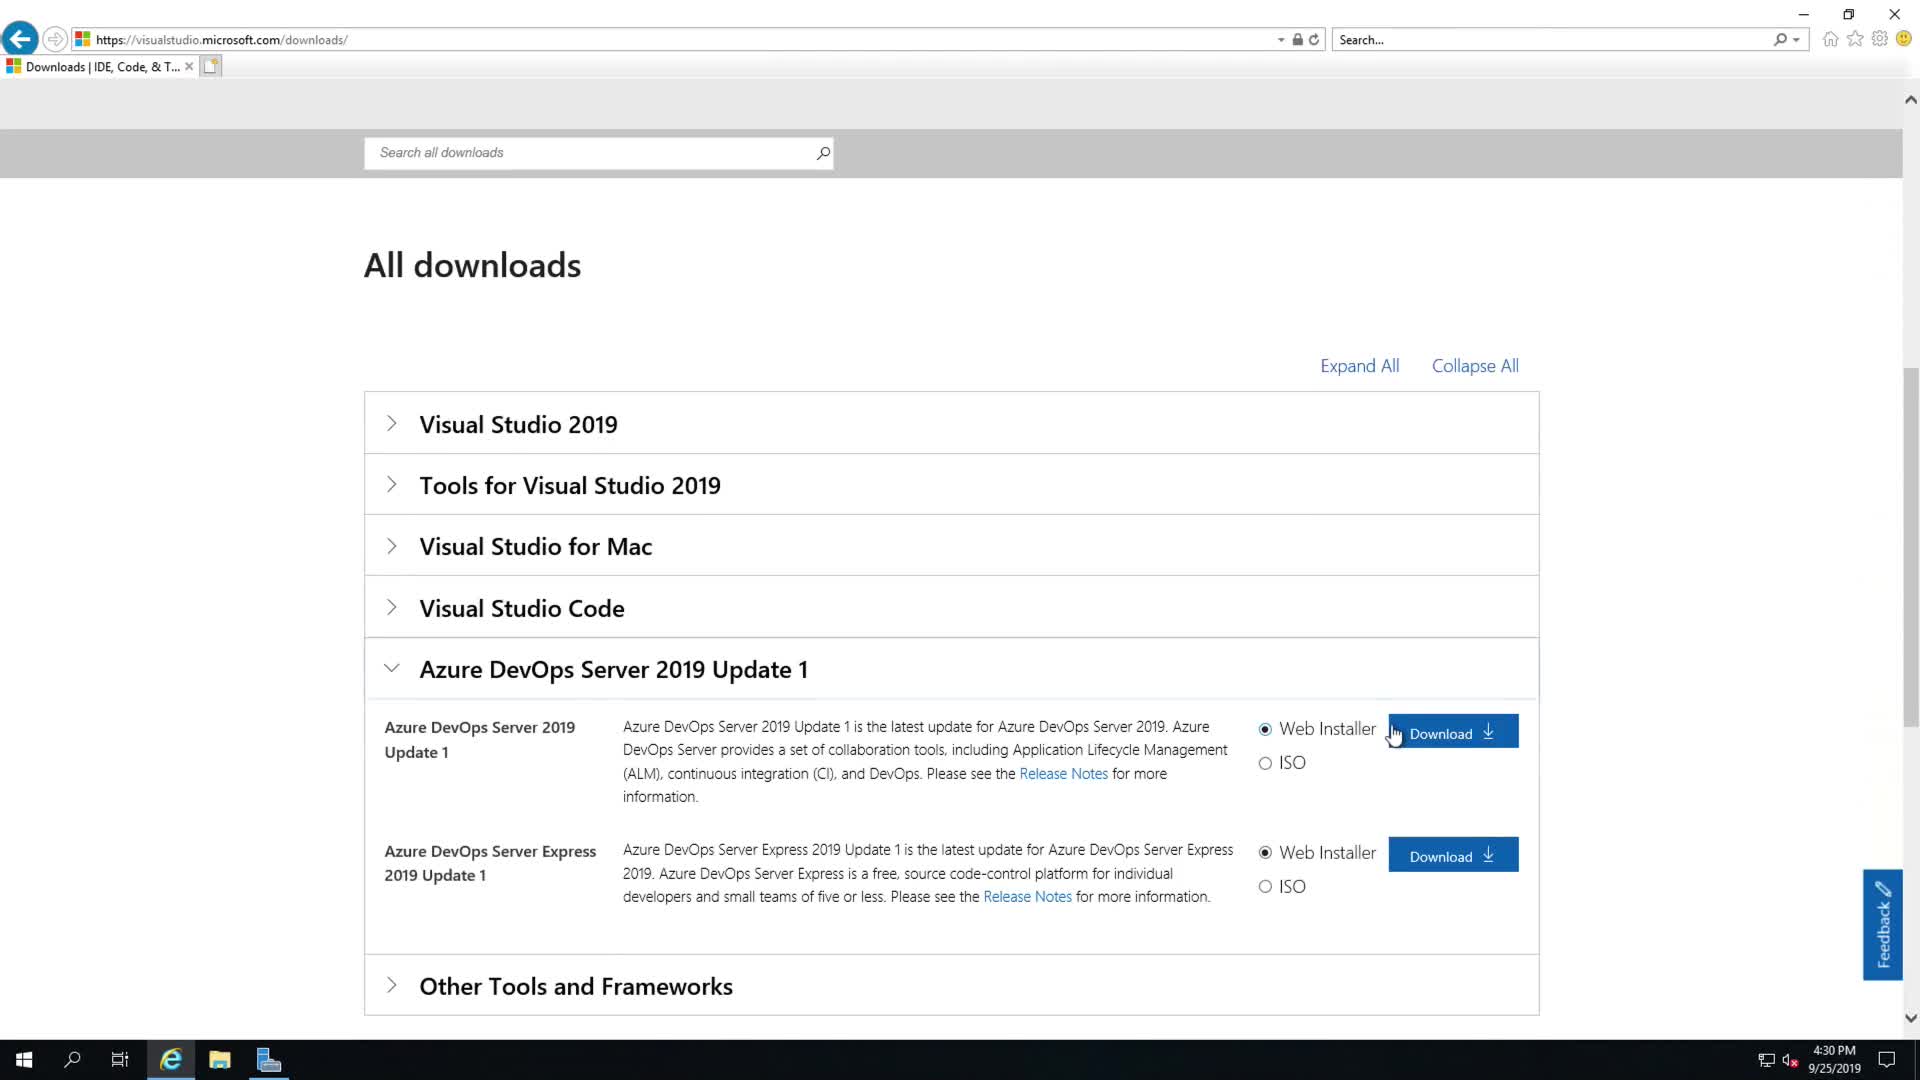Open File Explorer from taskbar
The width and height of the screenshot is (1920, 1080).
pyautogui.click(x=220, y=1060)
